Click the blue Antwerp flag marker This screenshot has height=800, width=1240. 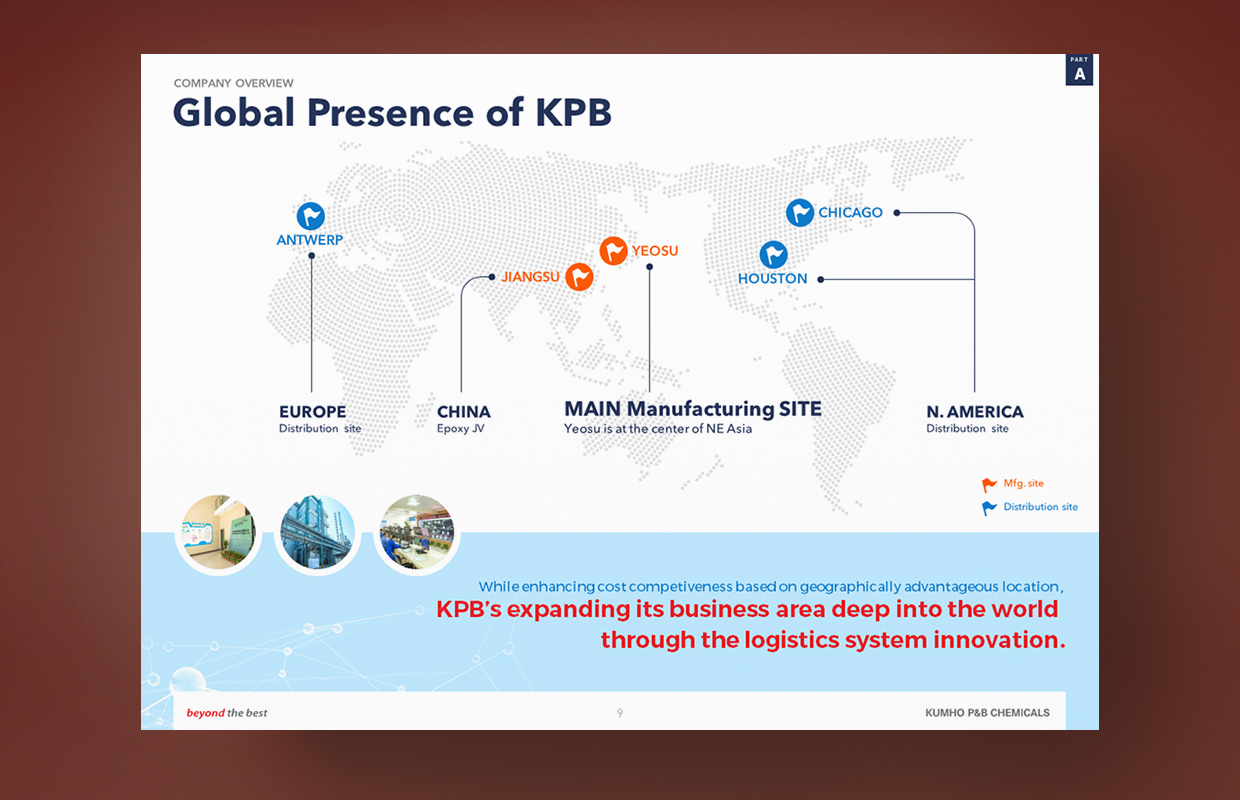(x=311, y=216)
